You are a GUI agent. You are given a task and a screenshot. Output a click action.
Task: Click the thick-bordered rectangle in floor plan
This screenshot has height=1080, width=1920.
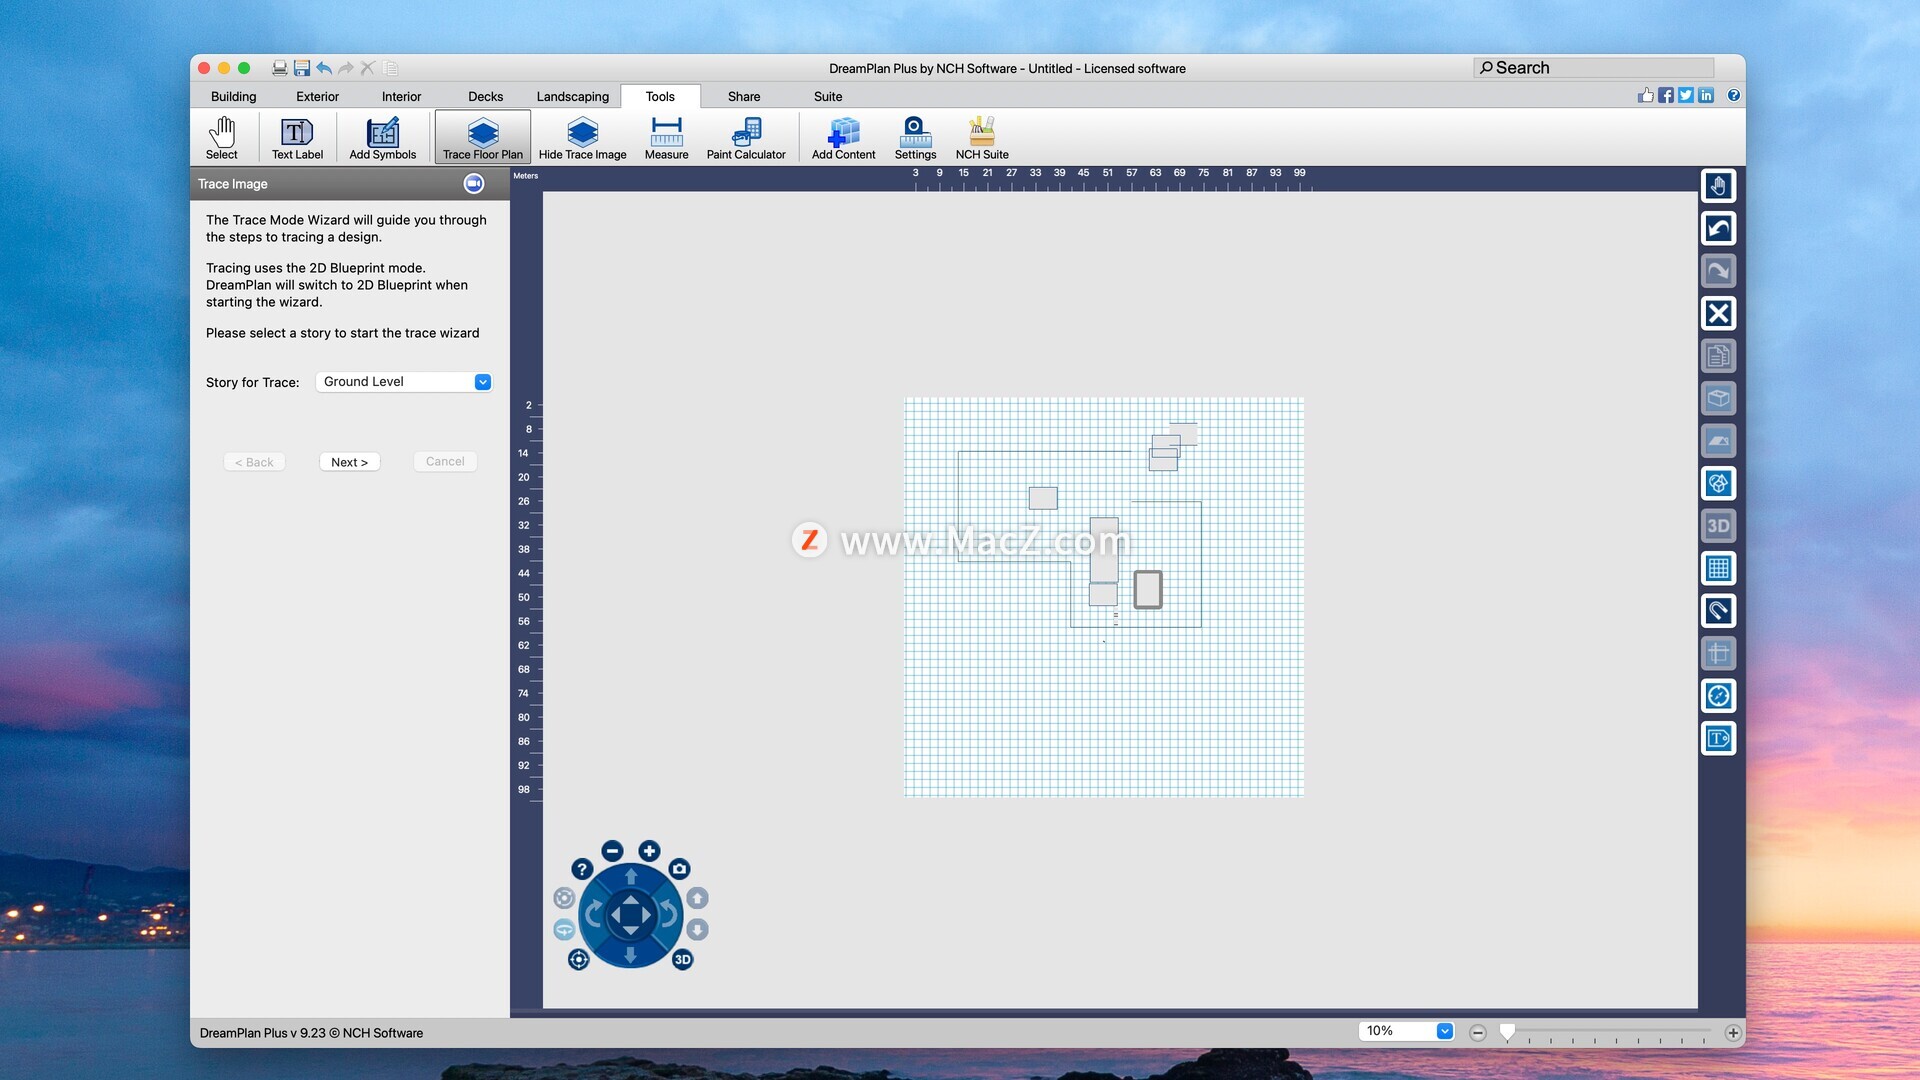pos(1148,590)
